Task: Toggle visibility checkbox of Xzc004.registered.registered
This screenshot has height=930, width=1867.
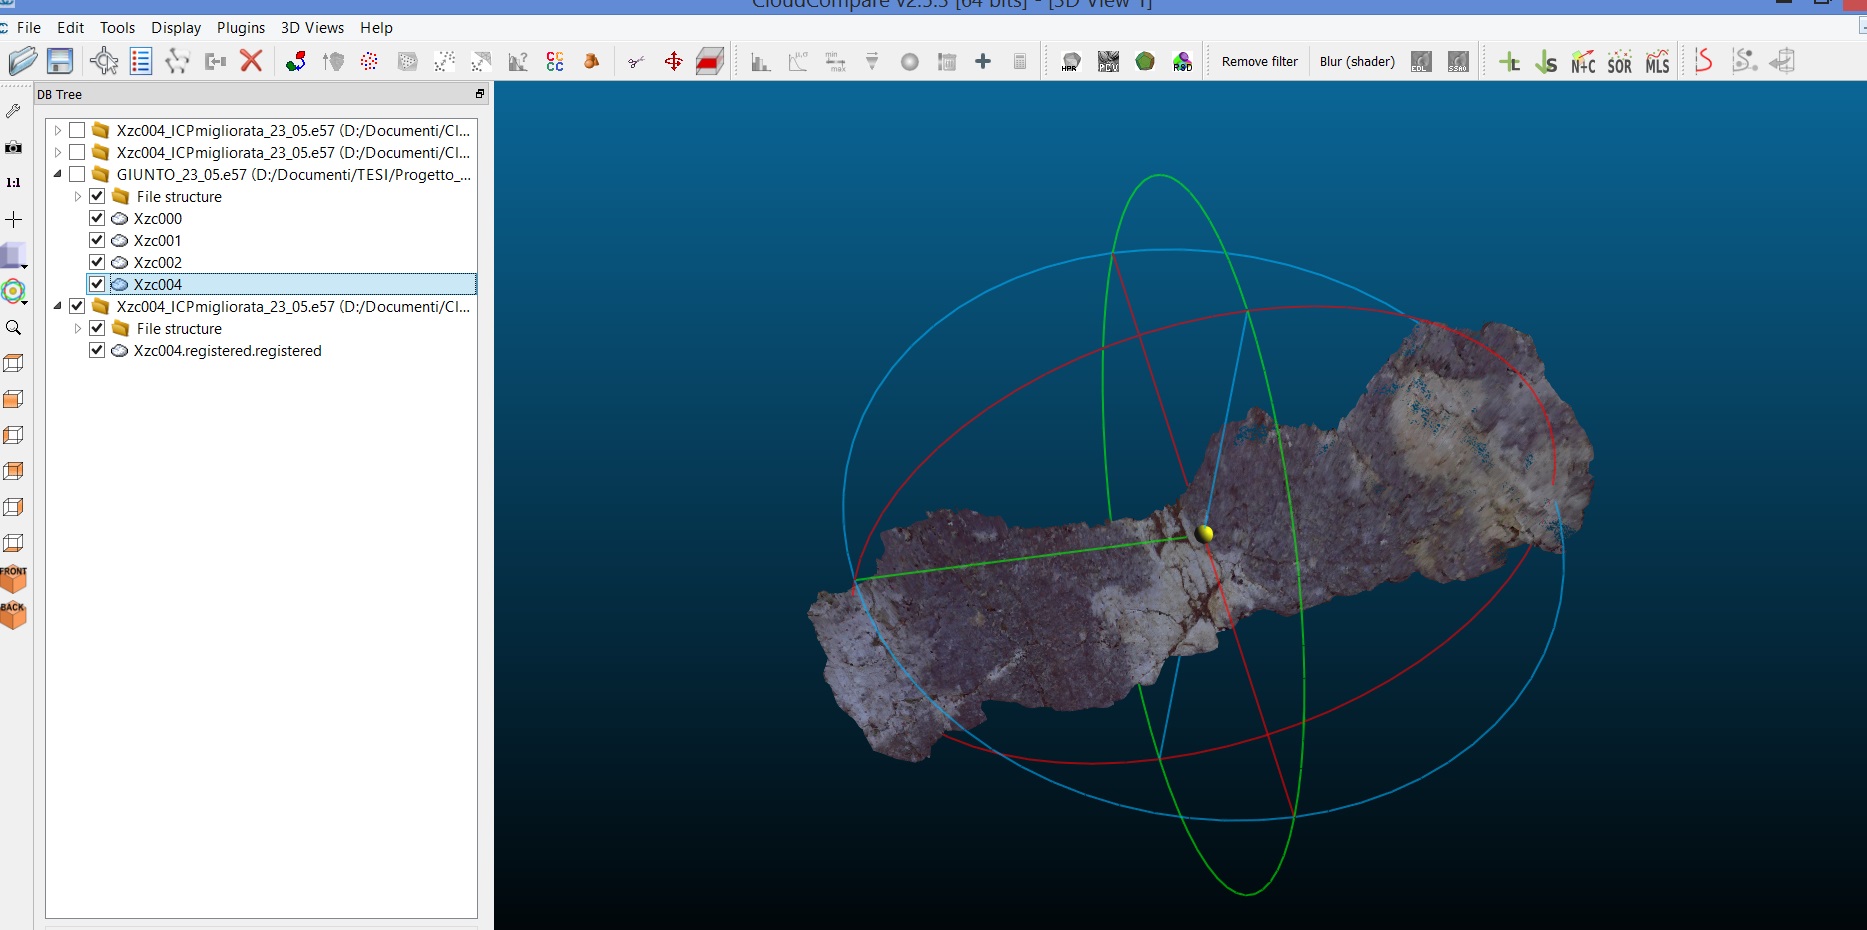Action: tap(97, 350)
